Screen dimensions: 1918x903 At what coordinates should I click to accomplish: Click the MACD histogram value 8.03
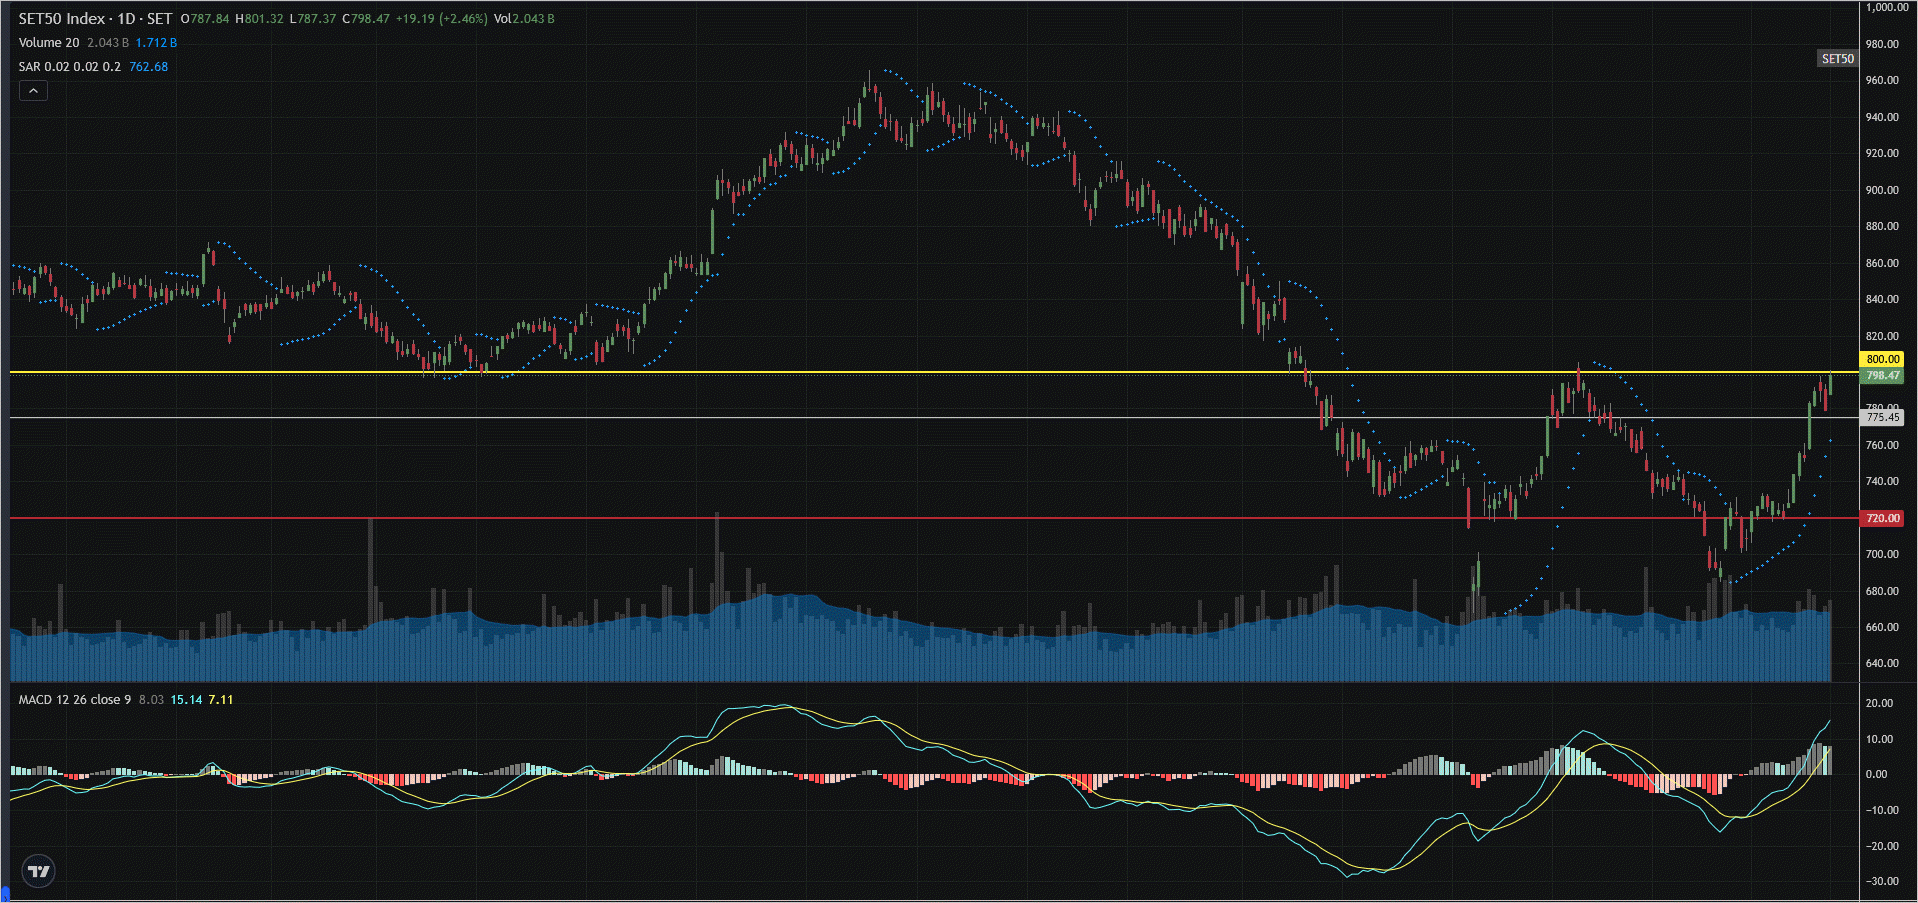[151, 700]
